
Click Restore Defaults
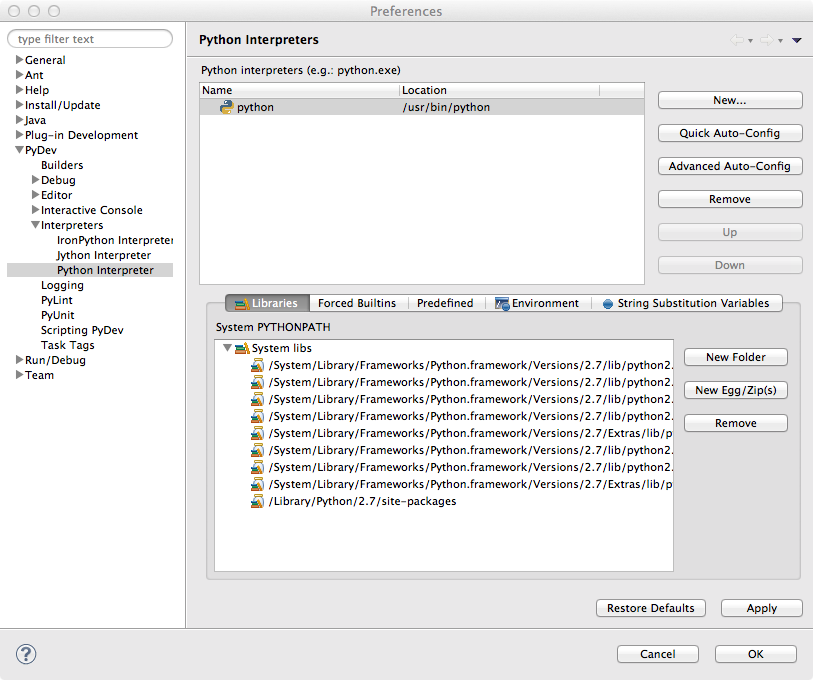651,608
